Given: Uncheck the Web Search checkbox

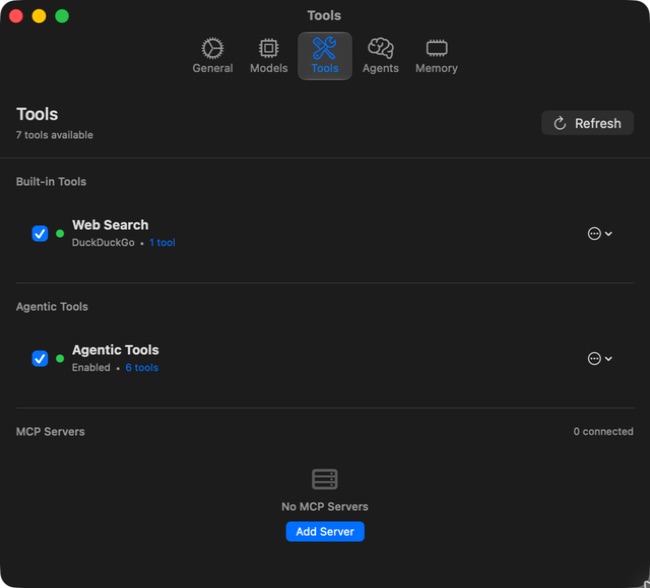Looking at the screenshot, I should click(x=40, y=233).
